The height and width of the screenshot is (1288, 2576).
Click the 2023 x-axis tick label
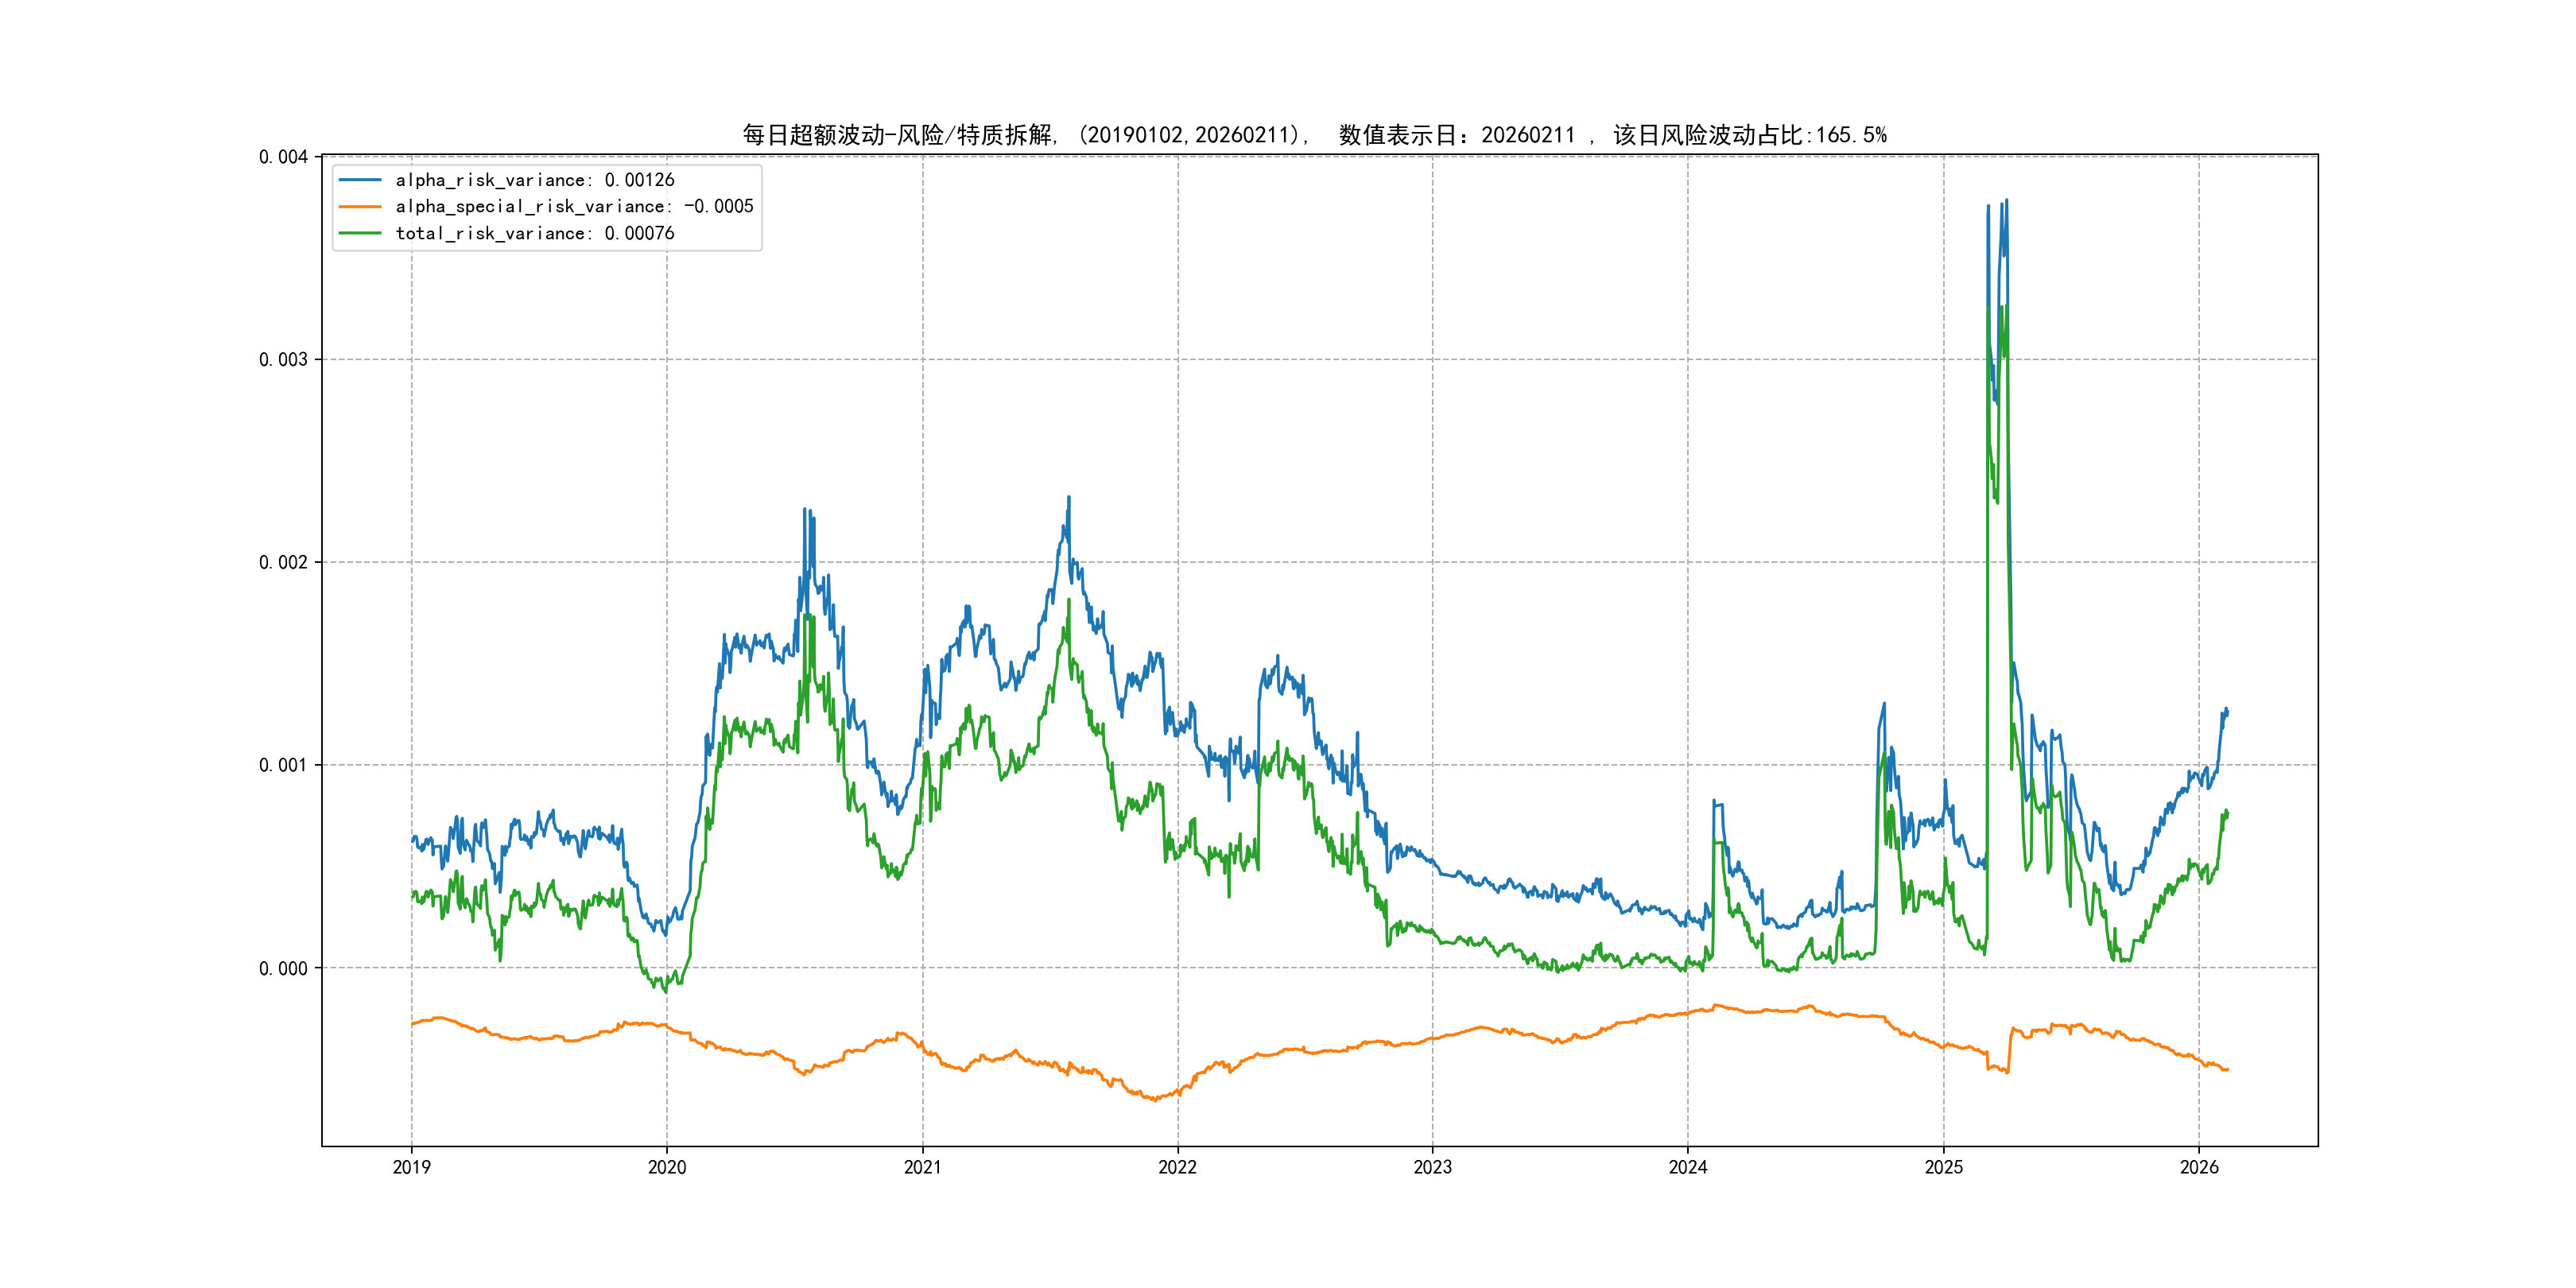(x=1432, y=1167)
